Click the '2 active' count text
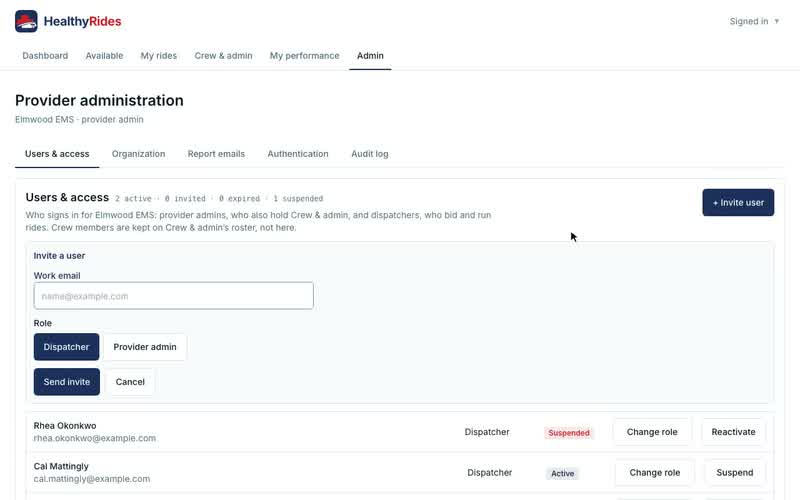This screenshot has width=800, height=500. click(133, 198)
